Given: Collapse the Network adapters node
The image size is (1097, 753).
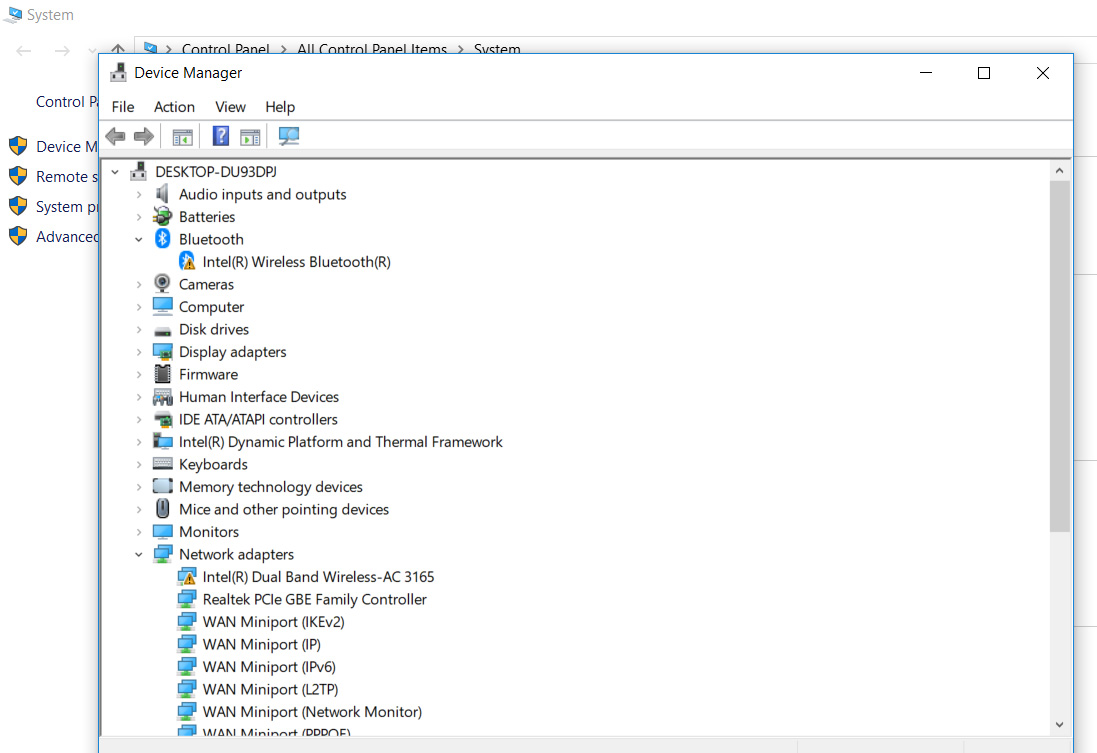Looking at the screenshot, I should (x=139, y=554).
